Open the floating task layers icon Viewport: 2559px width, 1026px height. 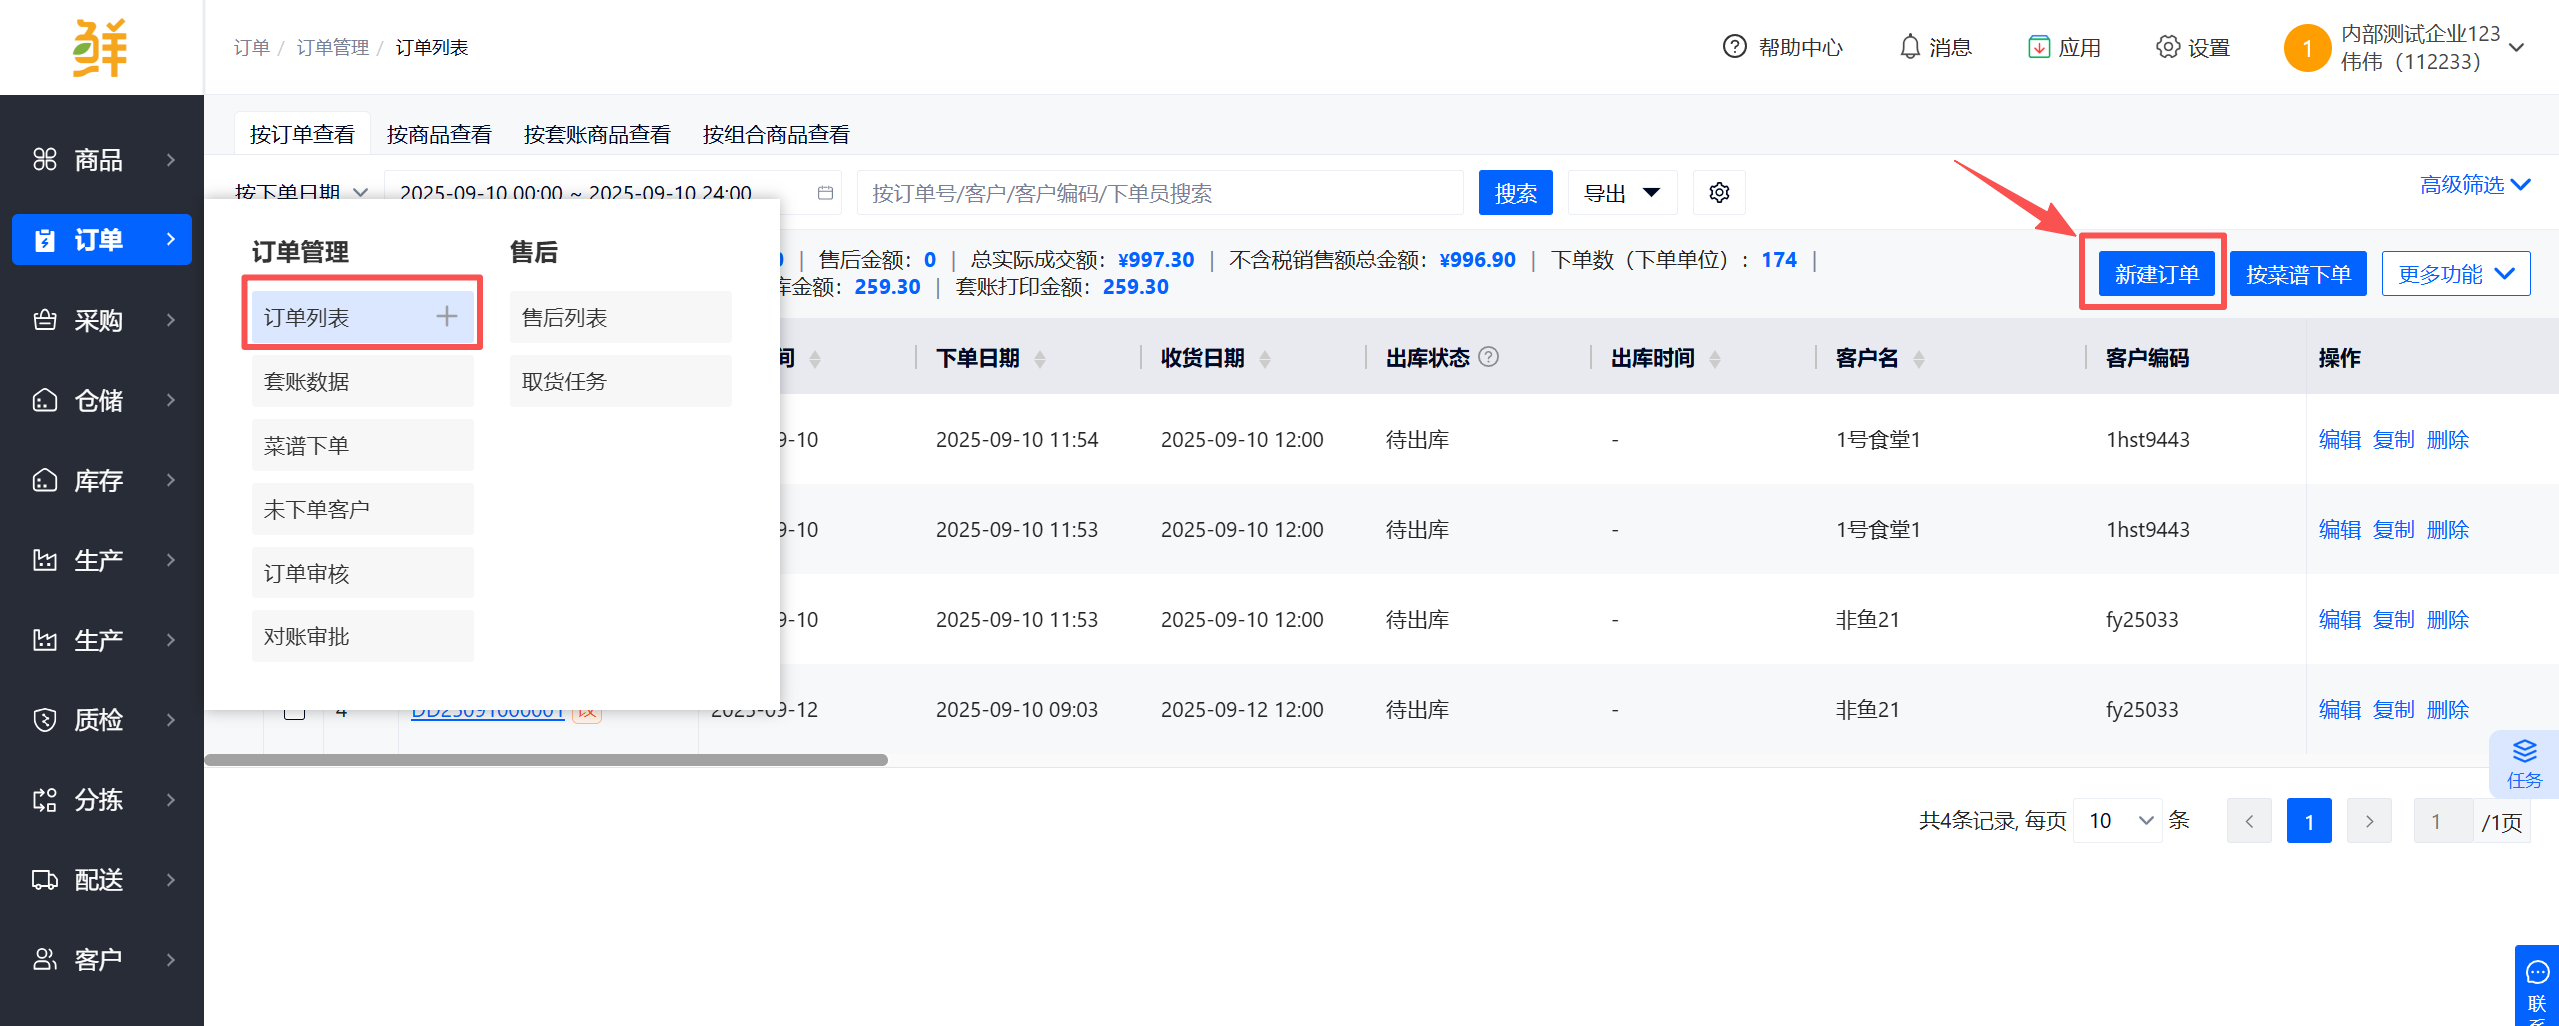2524,752
